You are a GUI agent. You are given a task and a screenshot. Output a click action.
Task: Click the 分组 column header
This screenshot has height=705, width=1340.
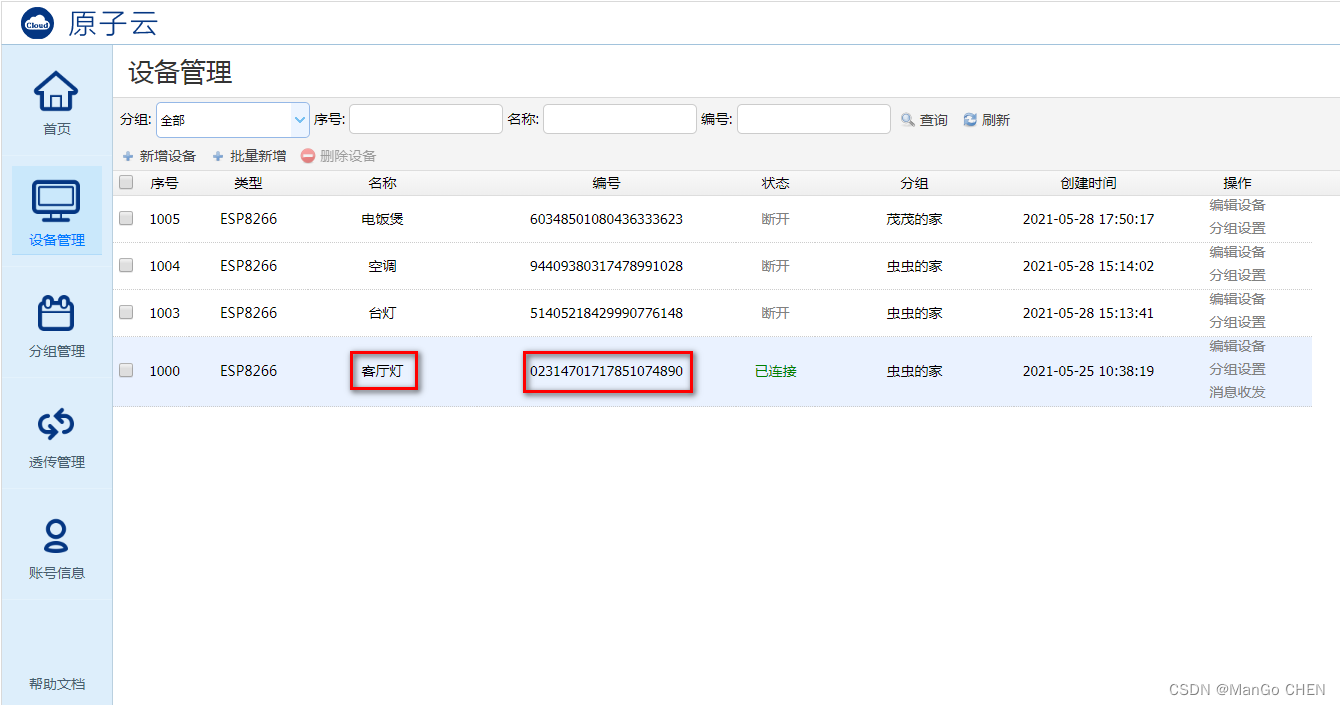pyautogui.click(x=914, y=183)
